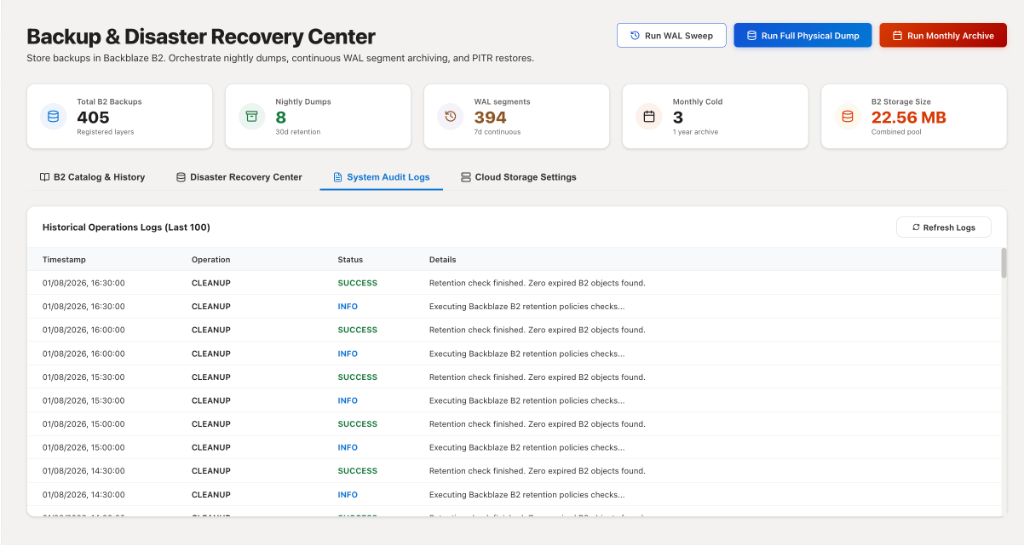Click the WAL segments history clock icon
The height and width of the screenshot is (545, 1024).
[x=450, y=117]
